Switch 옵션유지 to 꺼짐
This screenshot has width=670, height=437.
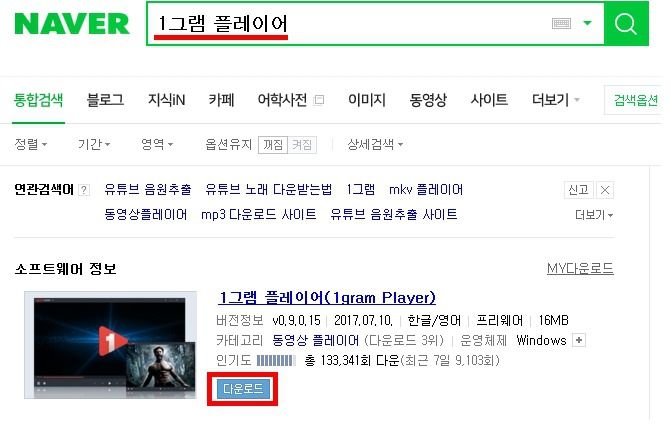pyautogui.click(x=273, y=145)
